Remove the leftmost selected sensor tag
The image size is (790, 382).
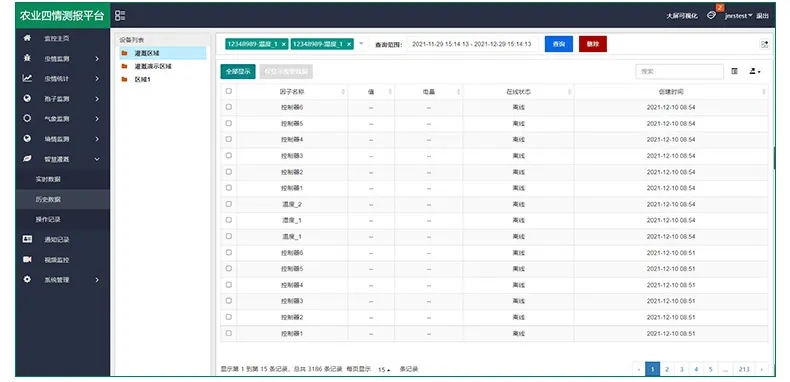coord(284,44)
